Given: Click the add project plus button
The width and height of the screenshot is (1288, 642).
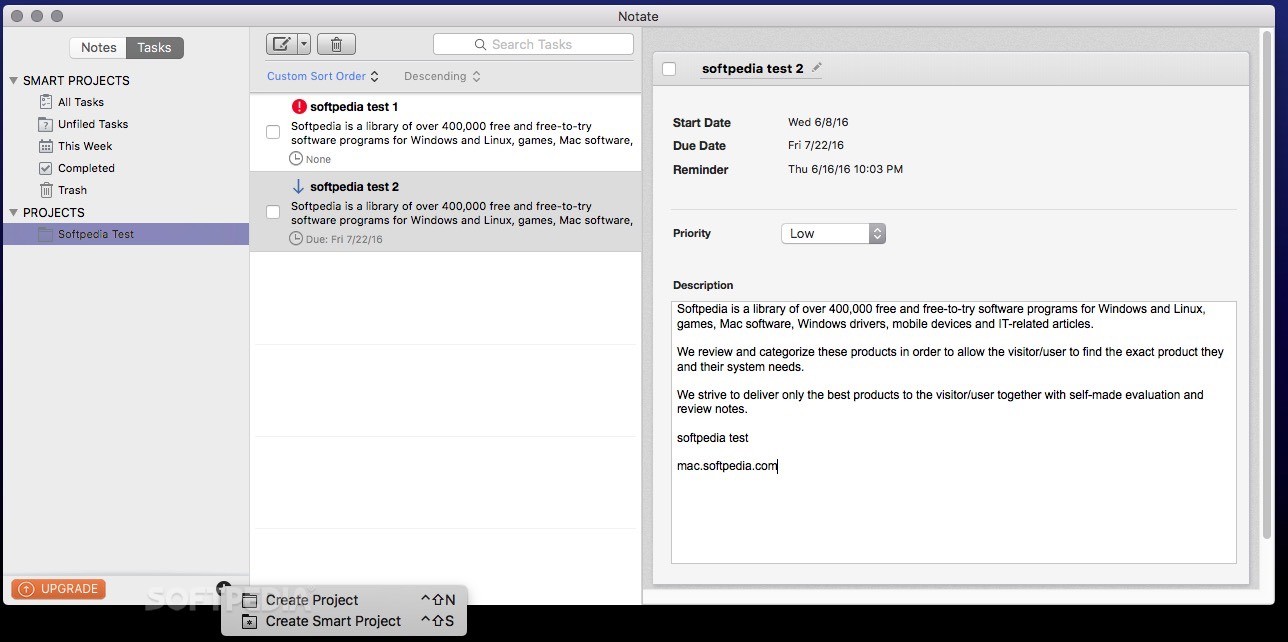Looking at the screenshot, I should [x=223, y=588].
